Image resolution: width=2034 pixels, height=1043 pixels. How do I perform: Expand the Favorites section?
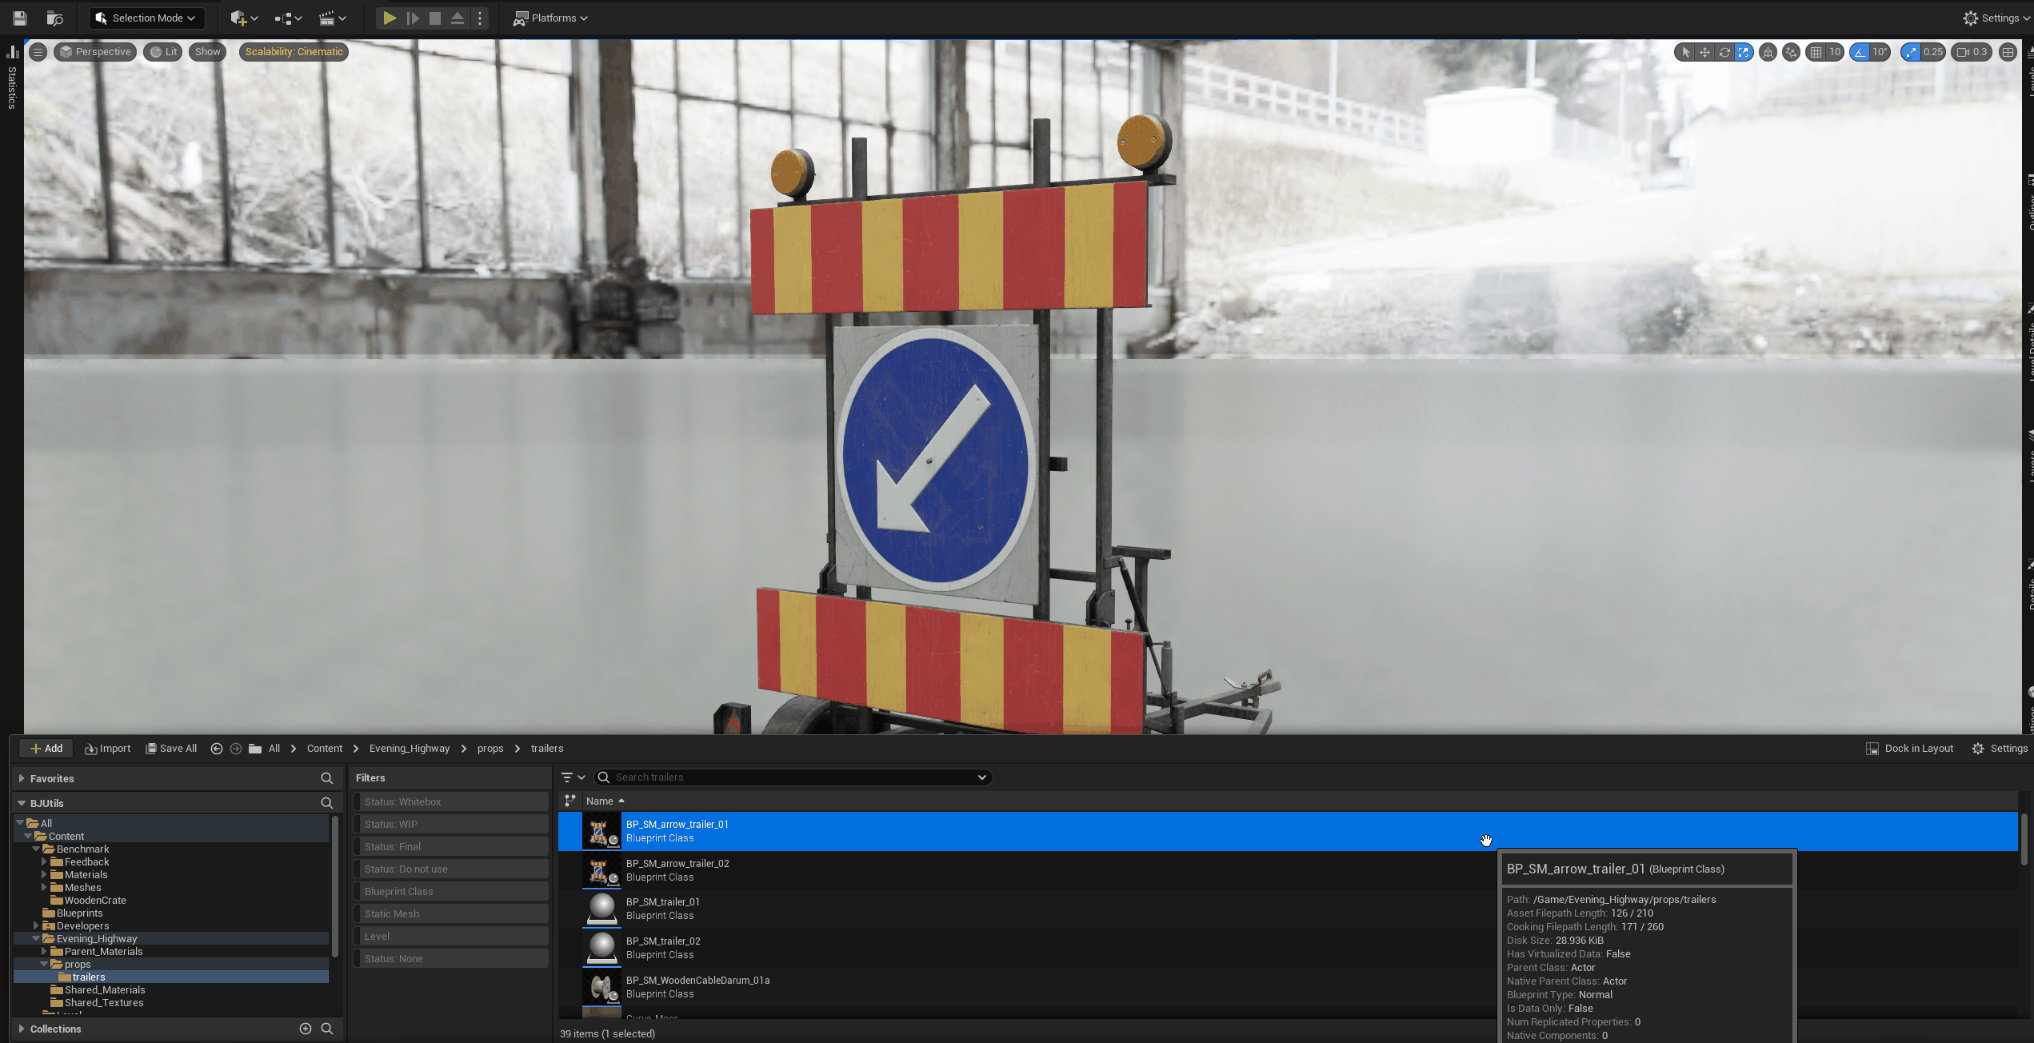click(21, 778)
